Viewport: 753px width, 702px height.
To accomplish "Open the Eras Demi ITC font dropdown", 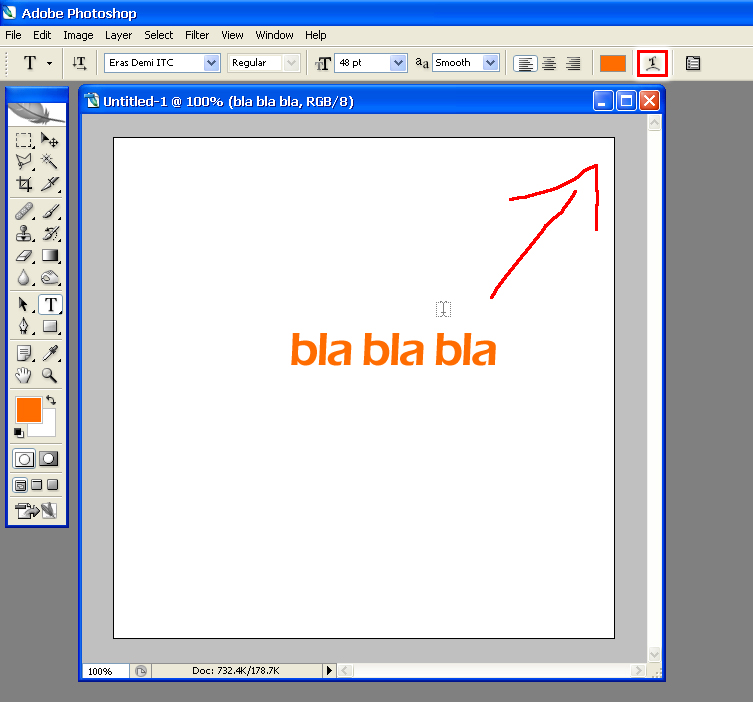I will tap(211, 63).
